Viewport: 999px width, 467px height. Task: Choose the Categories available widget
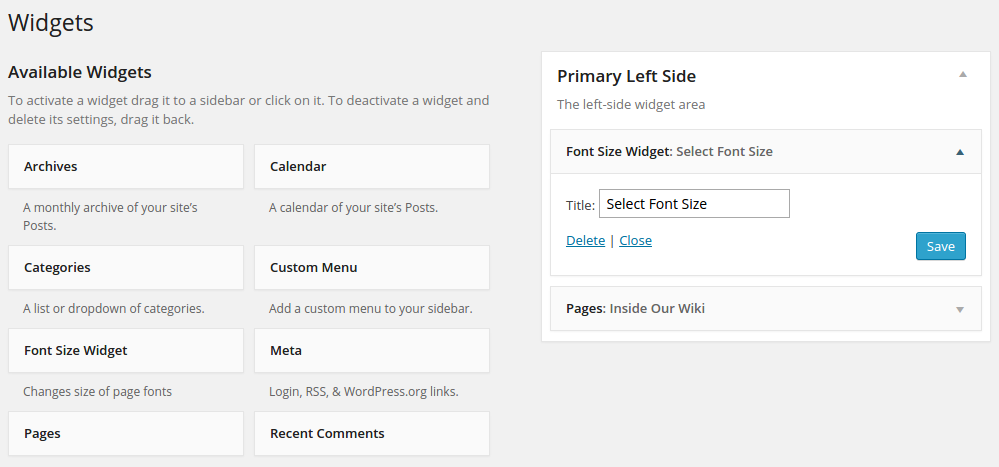point(125,268)
